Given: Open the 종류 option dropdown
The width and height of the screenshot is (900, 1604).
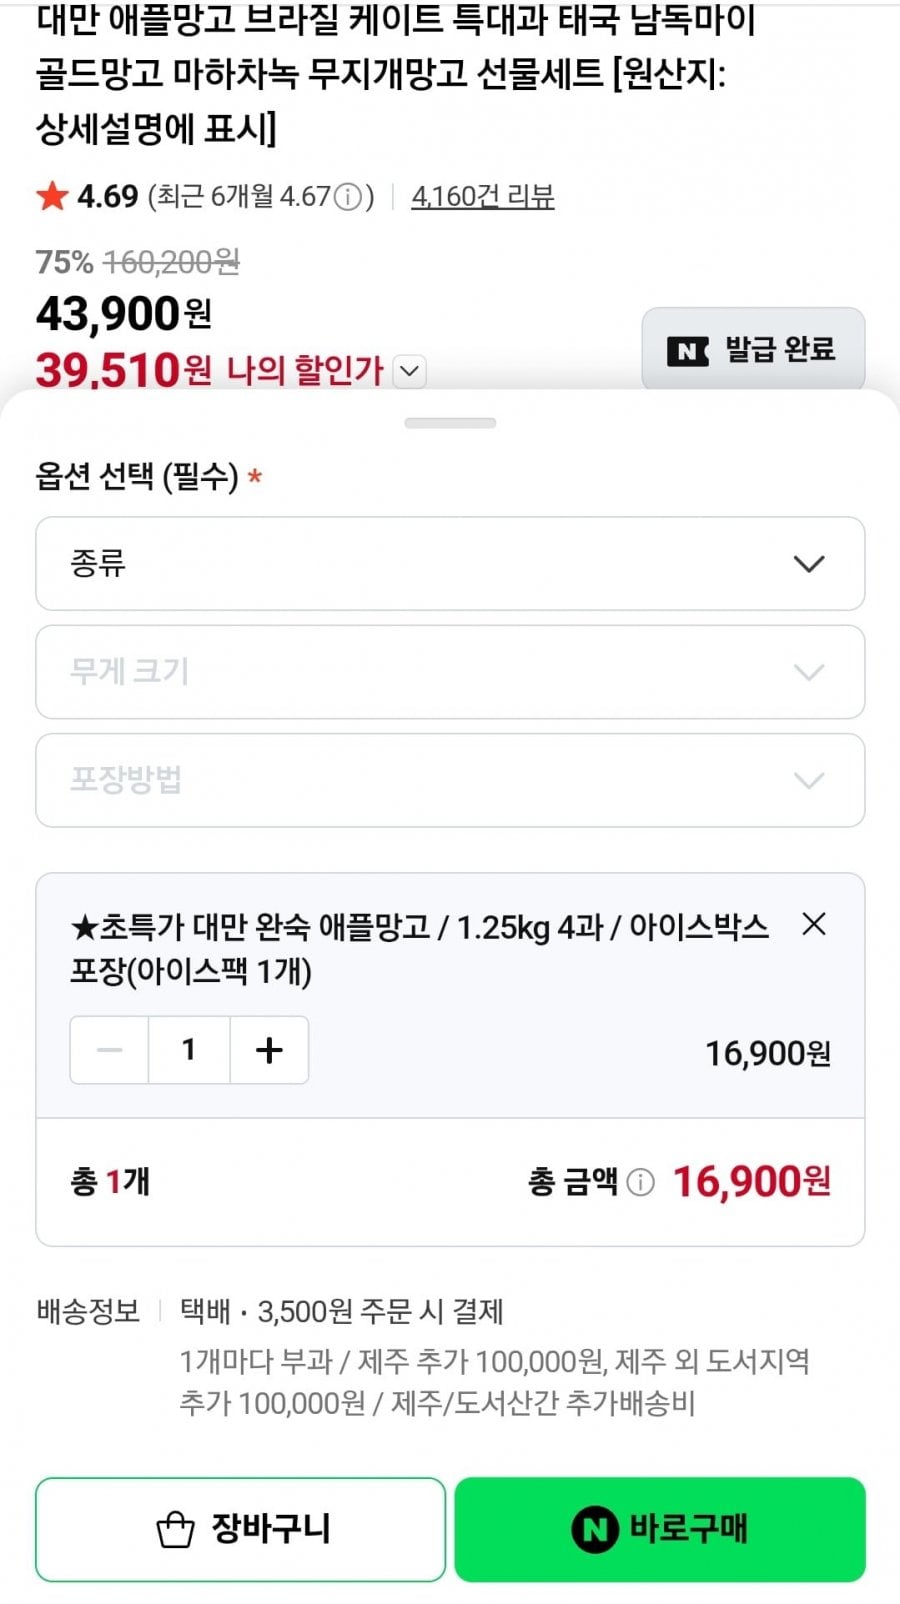Looking at the screenshot, I should (x=450, y=563).
